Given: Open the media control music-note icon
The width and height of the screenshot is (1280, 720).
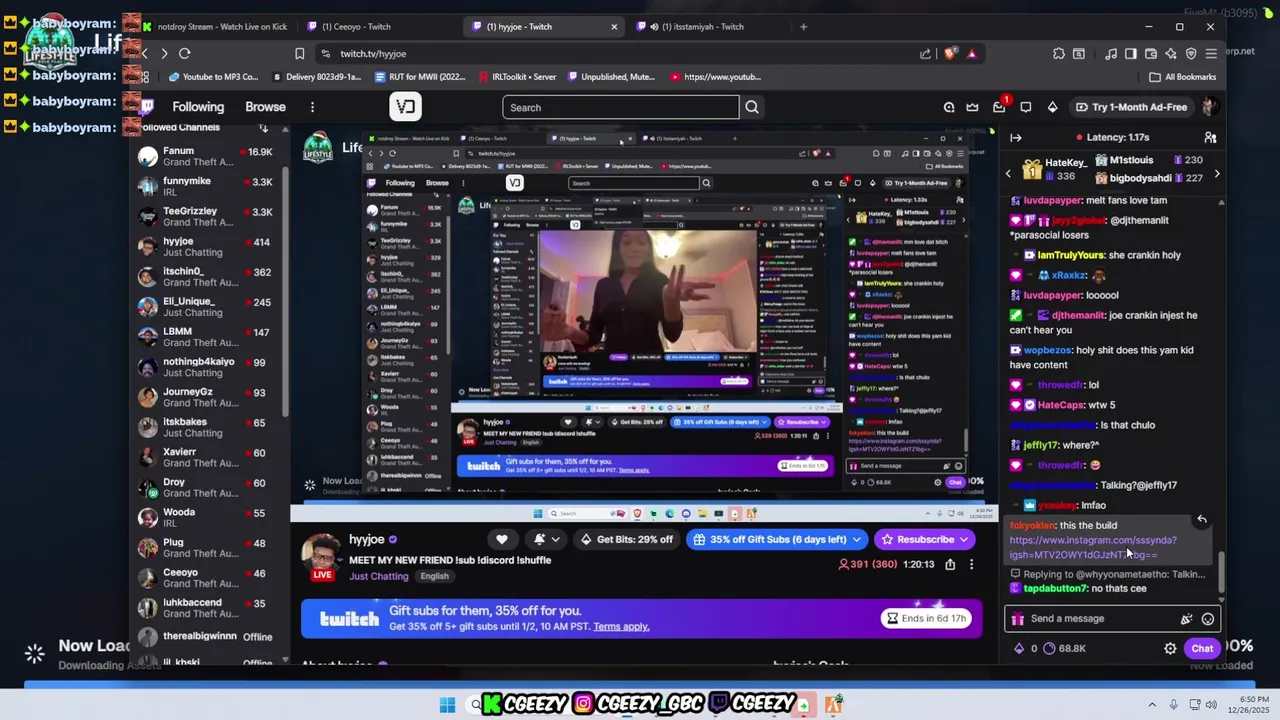Looking at the screenshot, I should coord(1111,53).
